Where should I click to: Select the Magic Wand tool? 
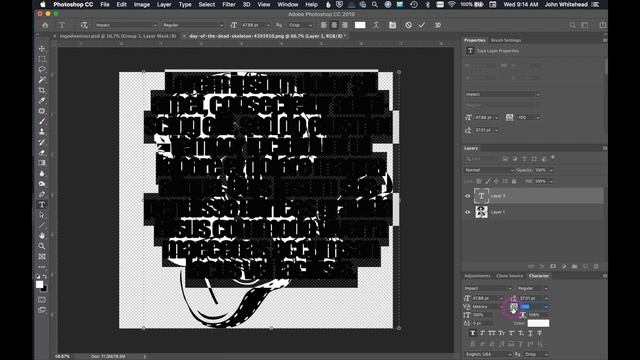point(42,80)
